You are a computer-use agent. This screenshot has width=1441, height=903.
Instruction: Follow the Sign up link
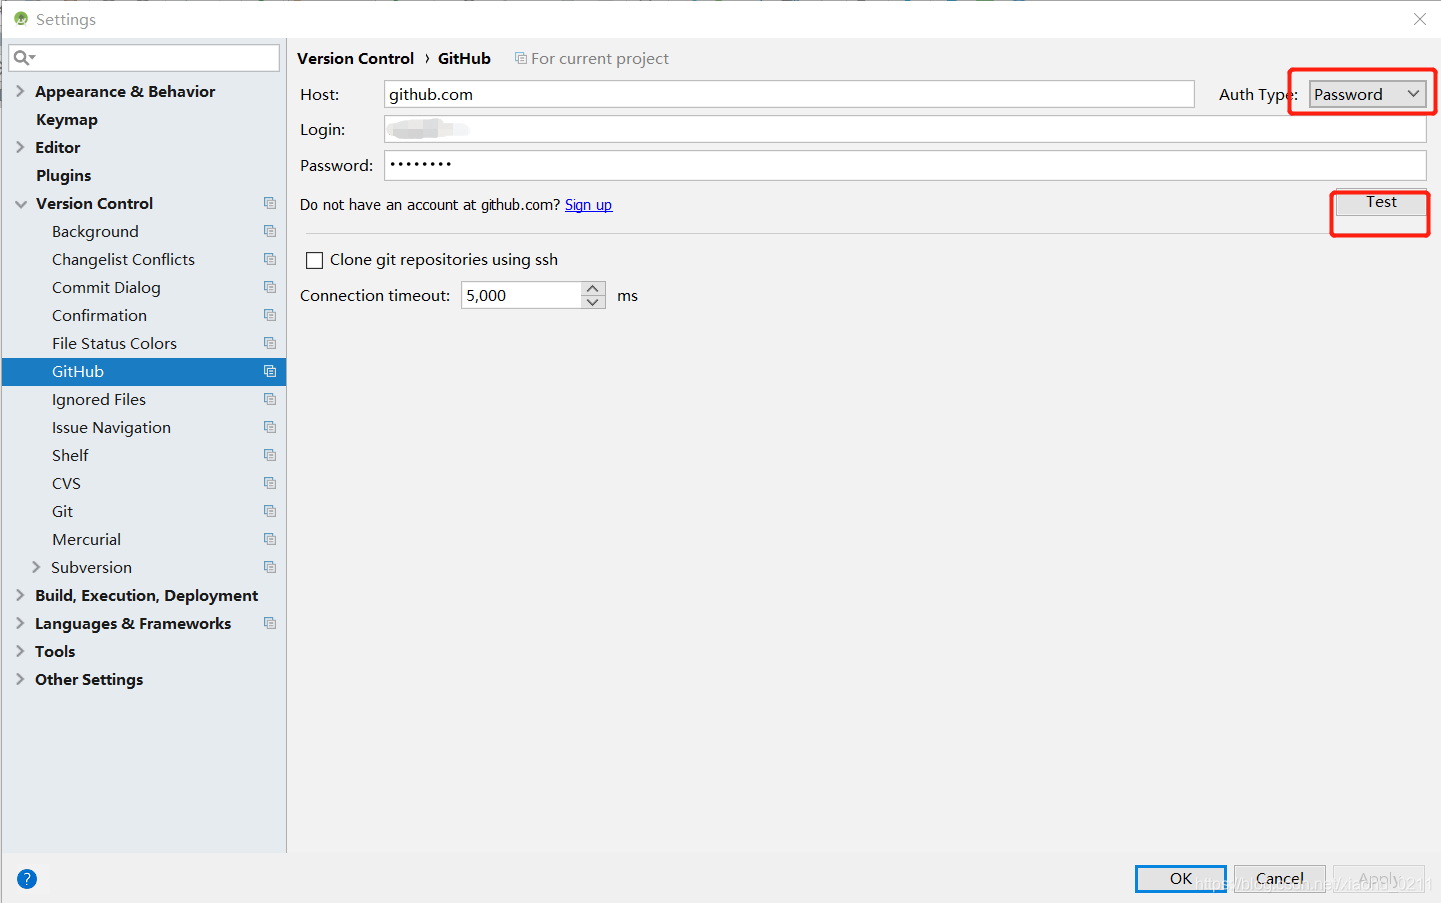588,205
